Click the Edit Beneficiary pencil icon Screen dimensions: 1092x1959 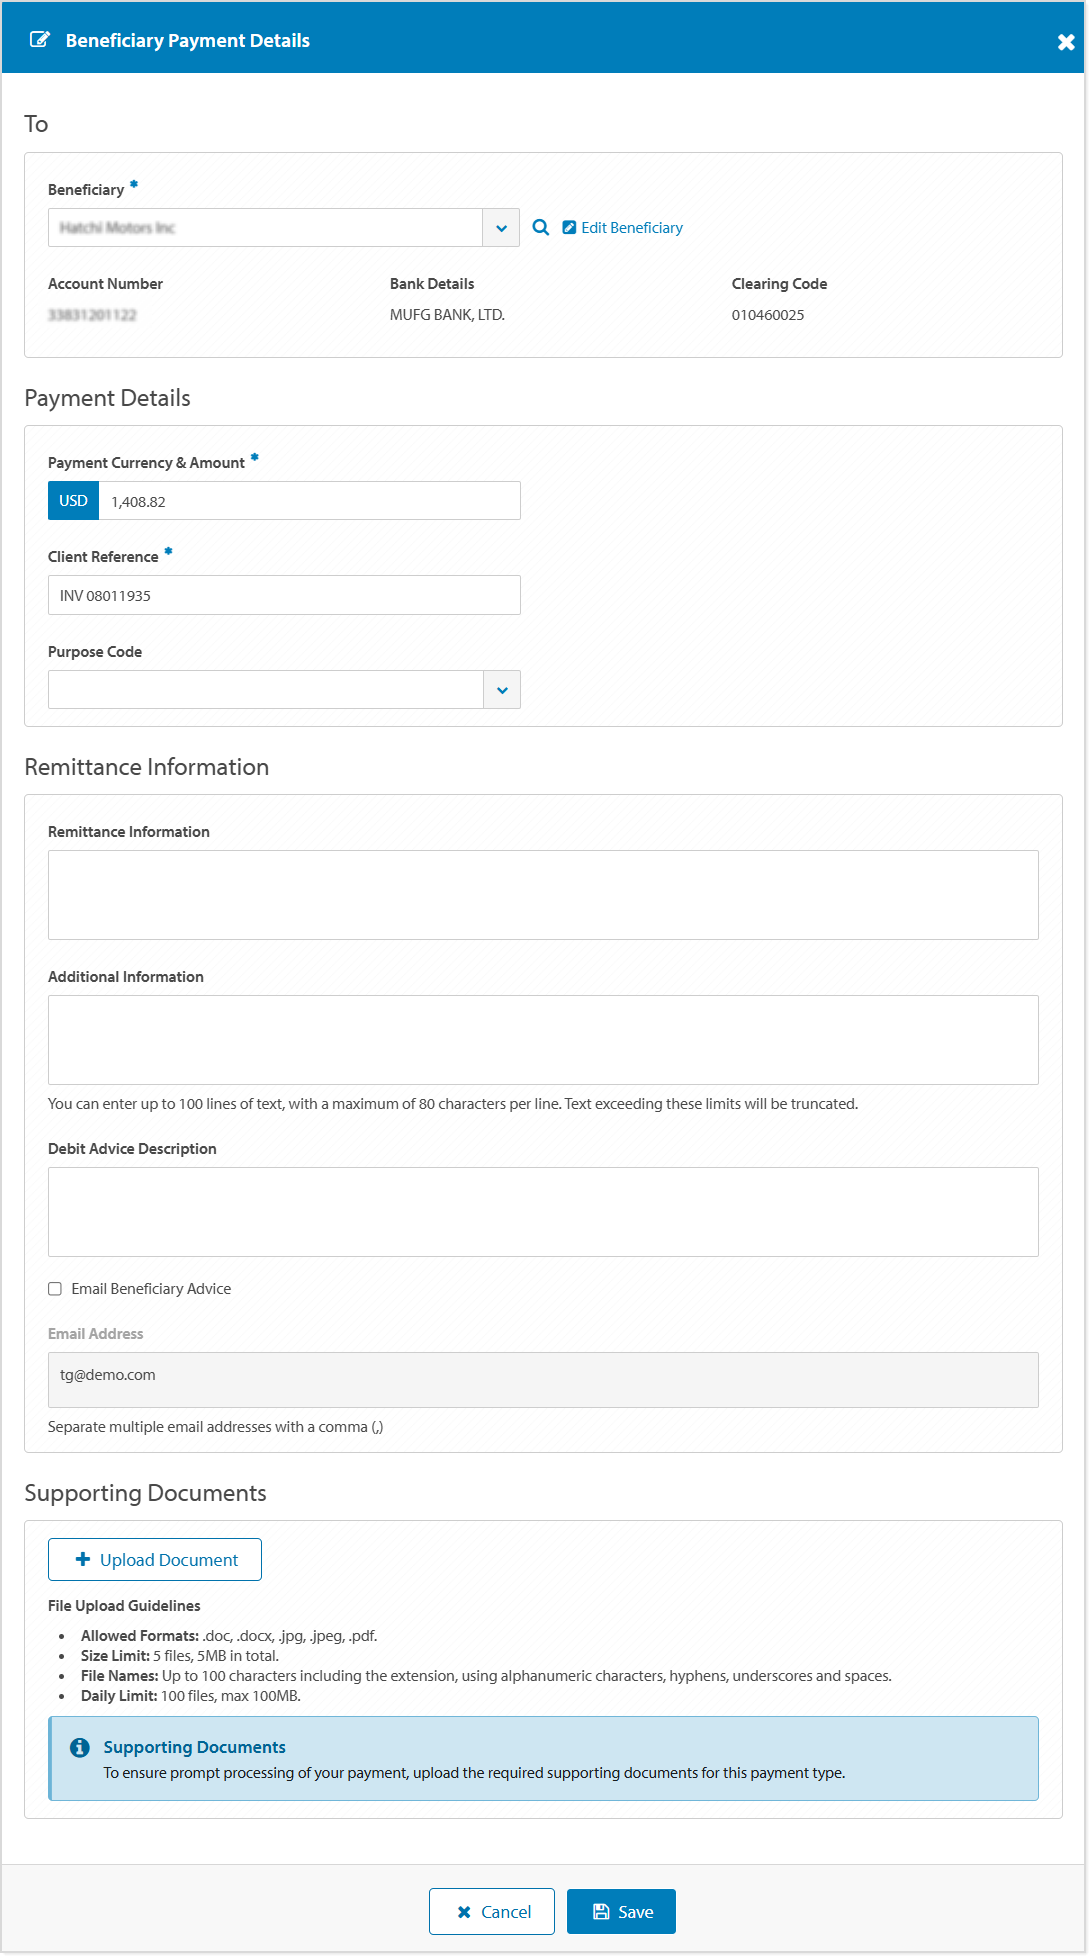point(569,227)
